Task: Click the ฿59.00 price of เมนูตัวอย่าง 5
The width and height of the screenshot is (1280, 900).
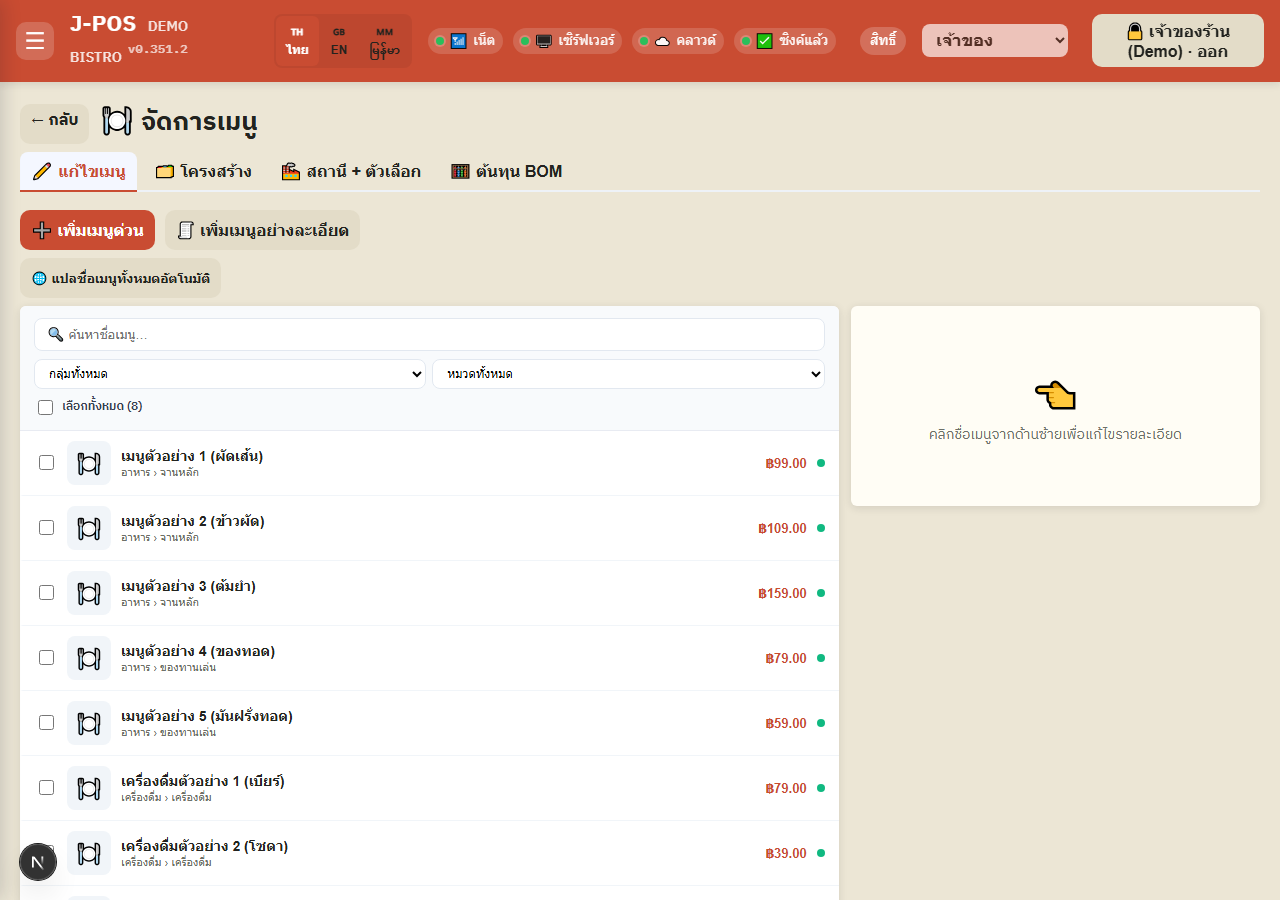Action: tap(786, 723)
